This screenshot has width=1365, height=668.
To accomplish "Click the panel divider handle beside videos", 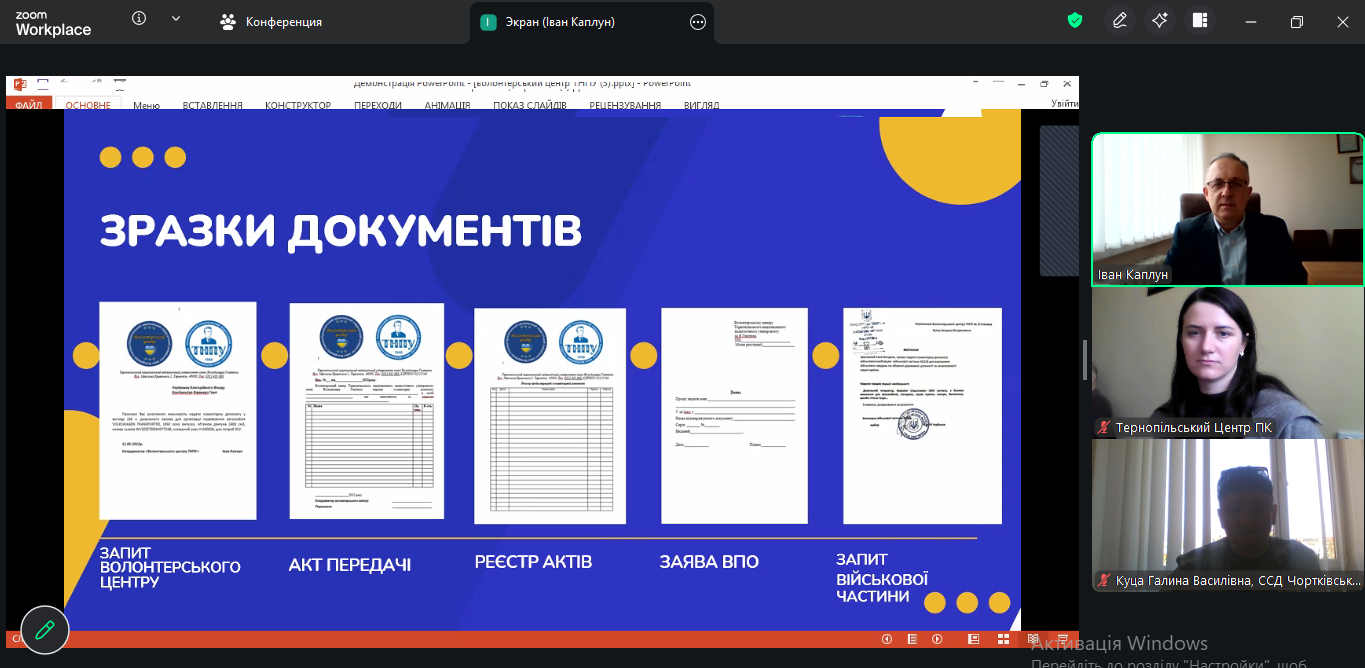I will tap(1085, 361).
